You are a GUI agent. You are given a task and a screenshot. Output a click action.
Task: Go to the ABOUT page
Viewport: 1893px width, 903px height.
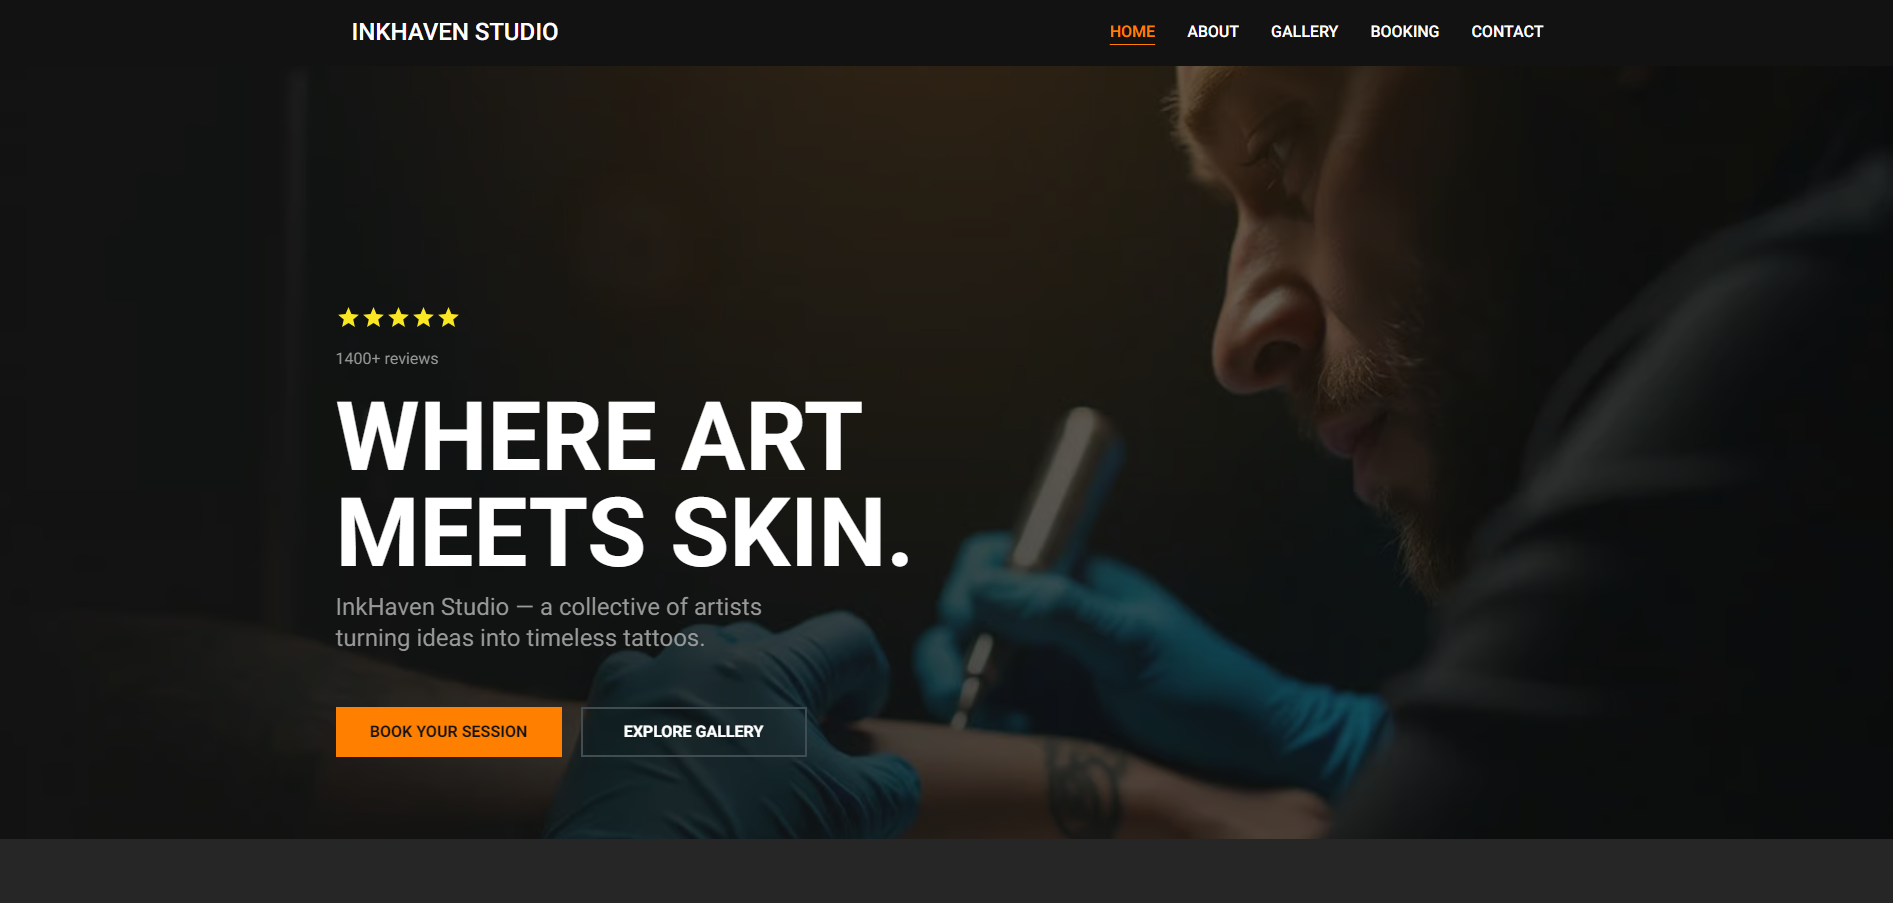1213,32
